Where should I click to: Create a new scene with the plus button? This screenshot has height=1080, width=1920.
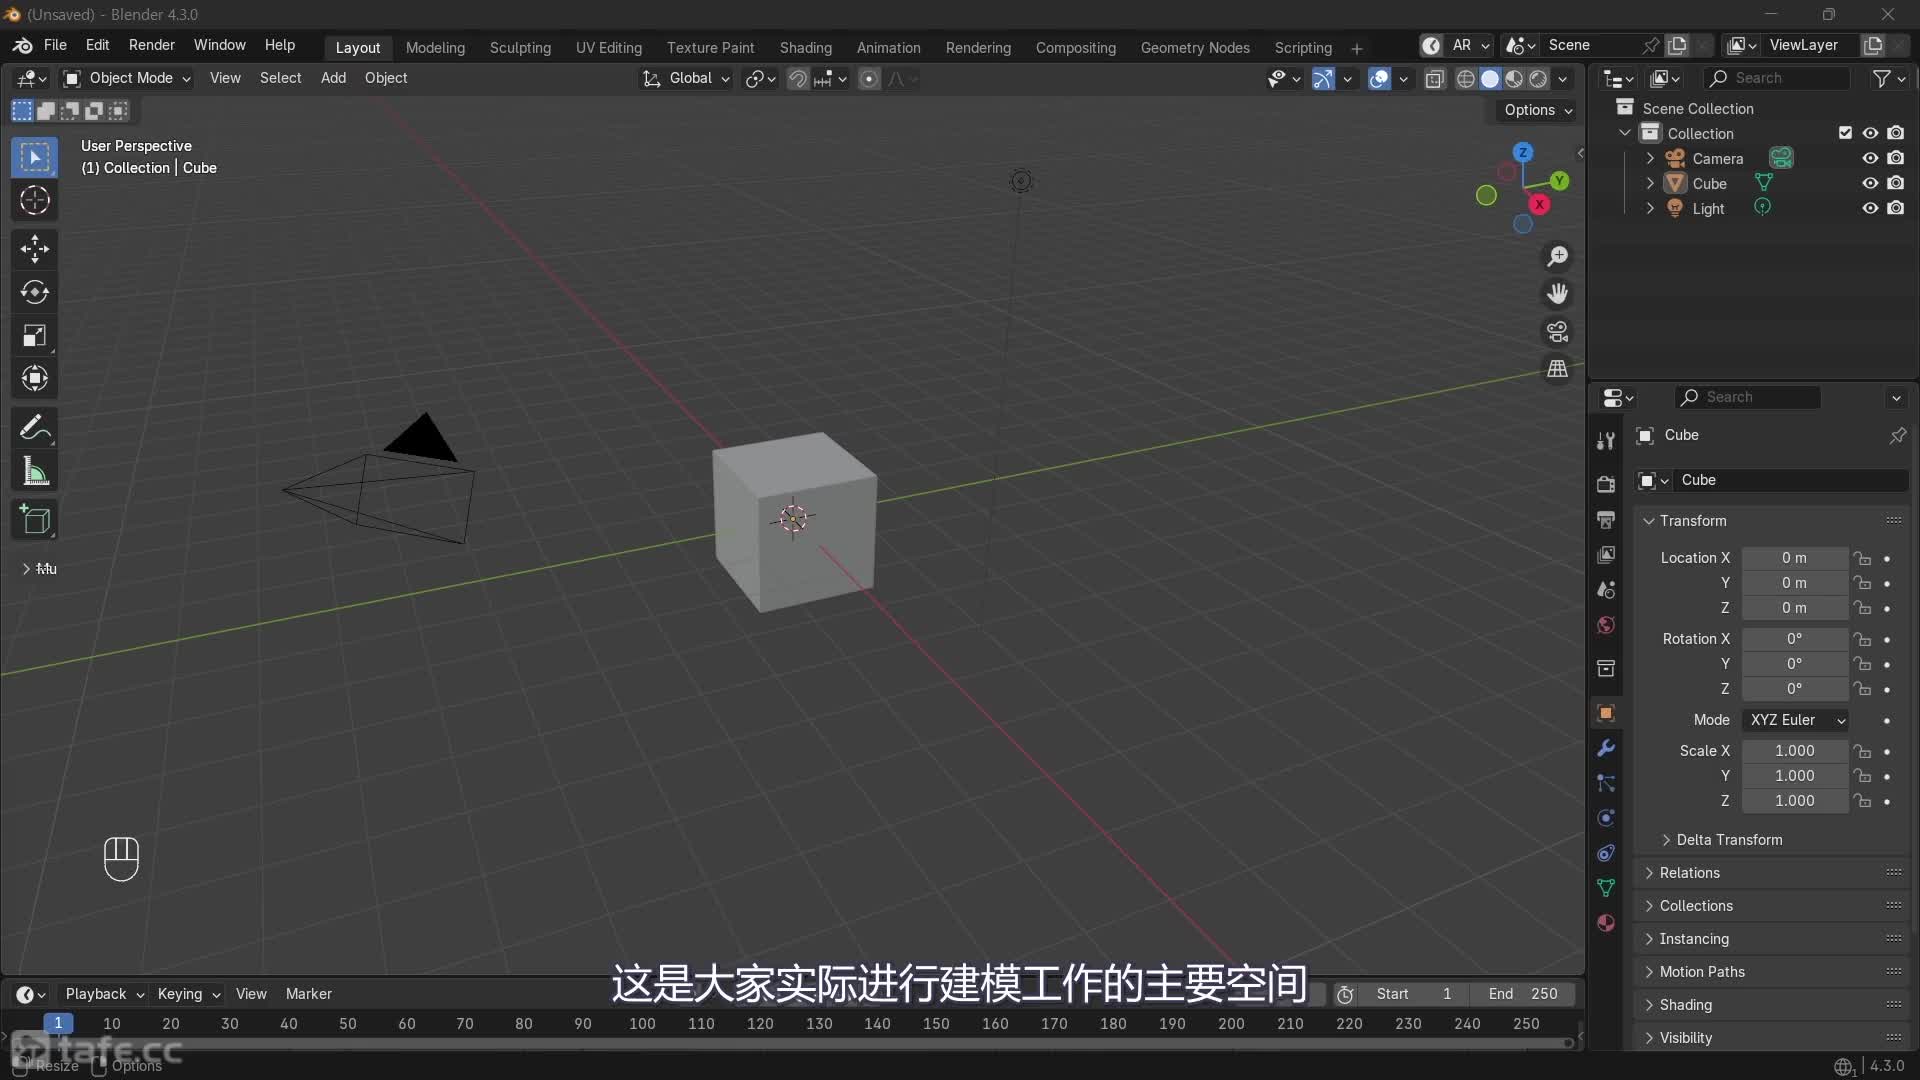point(1679,45)
